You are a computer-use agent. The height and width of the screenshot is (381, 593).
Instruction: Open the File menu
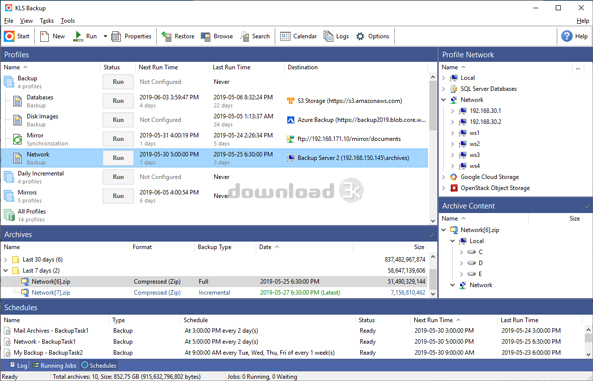[x=8, y=21]
